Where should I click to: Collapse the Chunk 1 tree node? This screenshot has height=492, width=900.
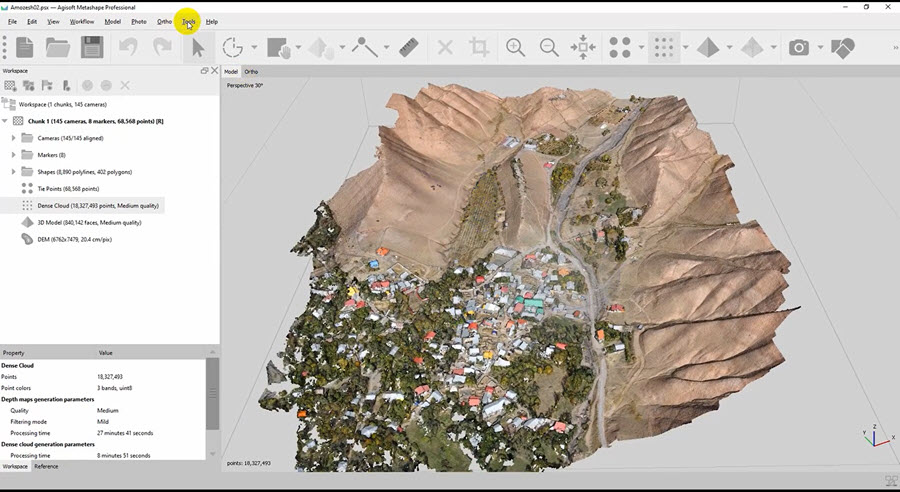click(x=5, y=121)
